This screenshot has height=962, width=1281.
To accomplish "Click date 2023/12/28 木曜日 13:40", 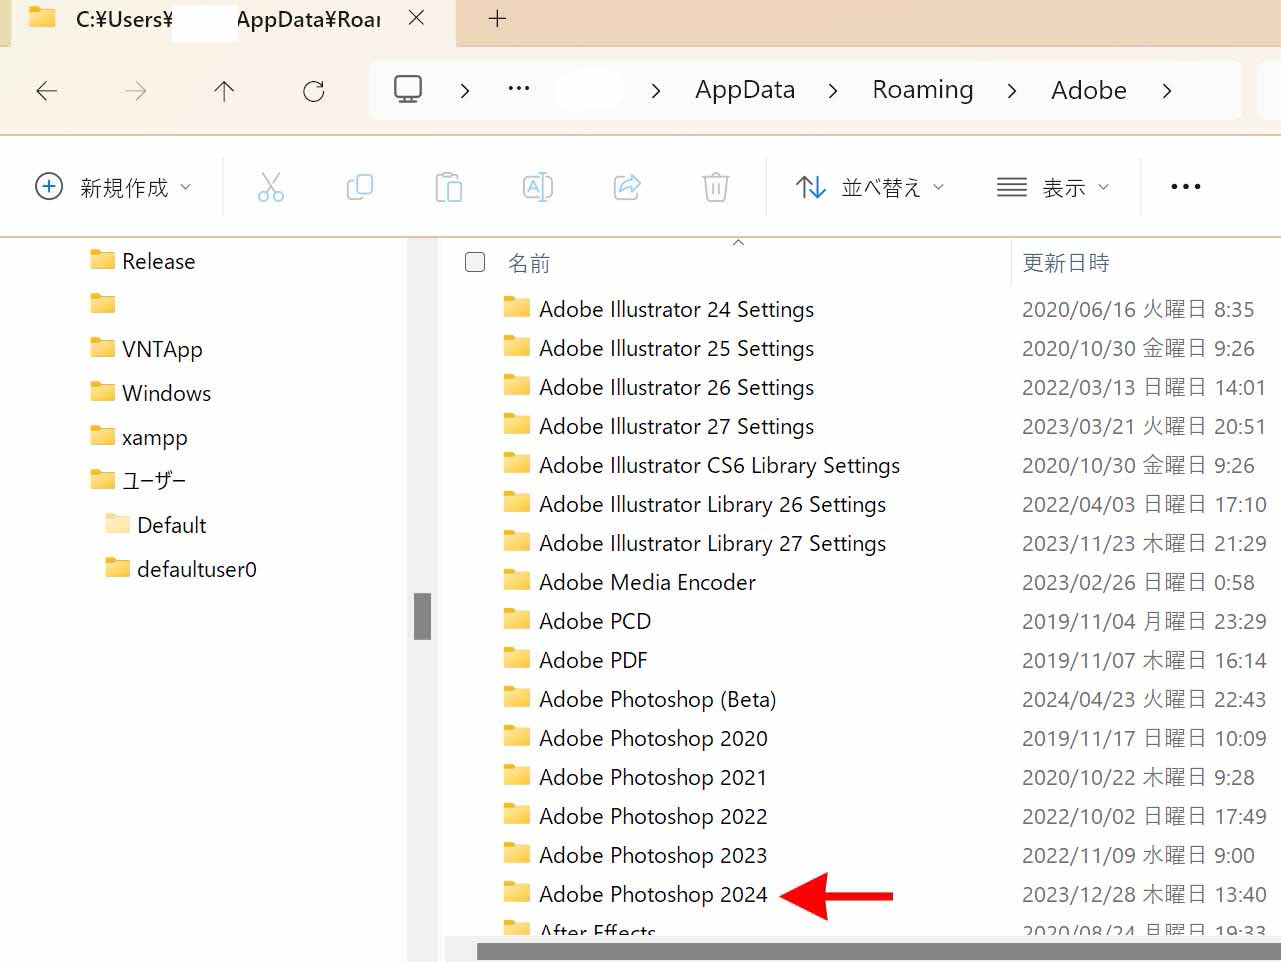I will (1144, 894).
